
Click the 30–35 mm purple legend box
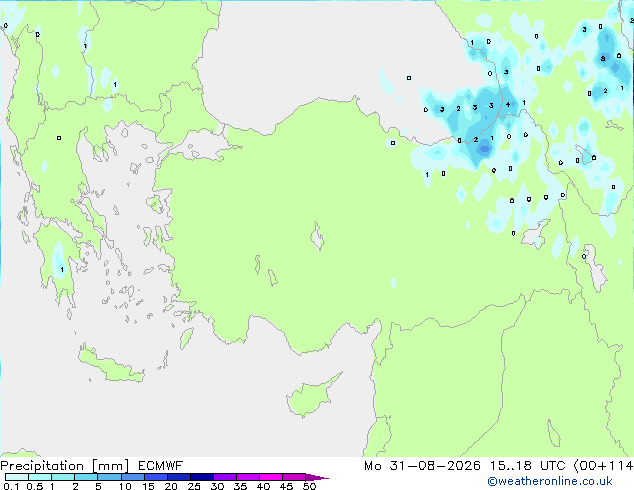point(225,477)
